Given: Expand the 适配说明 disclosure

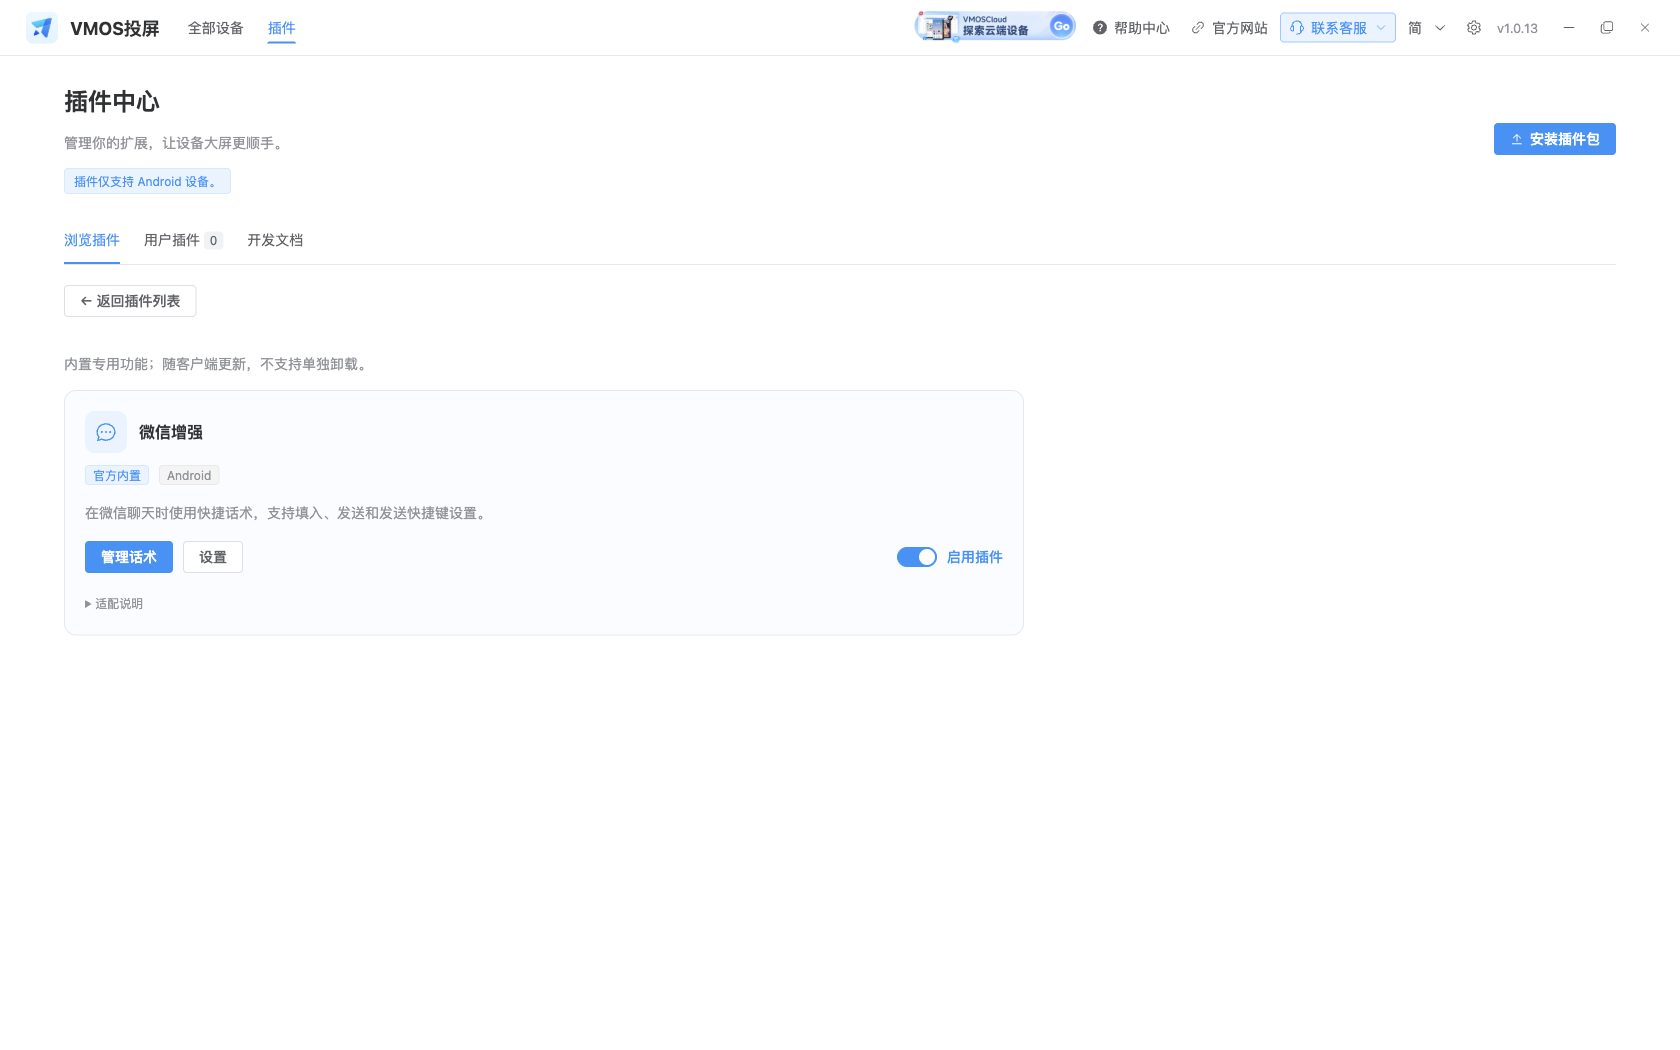Looking at the screenshot, I should click(114, 604).
